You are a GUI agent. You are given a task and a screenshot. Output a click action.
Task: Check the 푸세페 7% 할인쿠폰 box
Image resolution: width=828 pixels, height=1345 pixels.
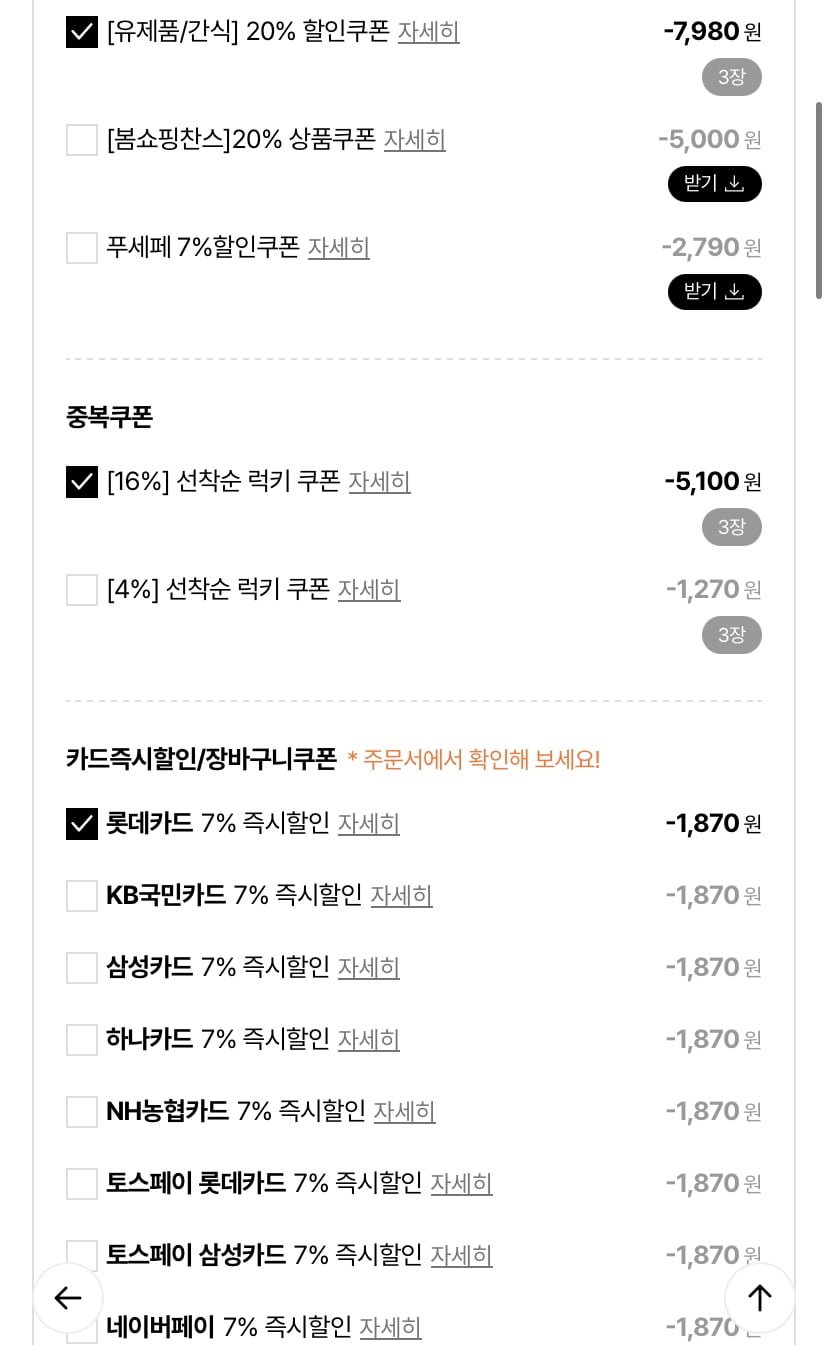coord(82,248)
